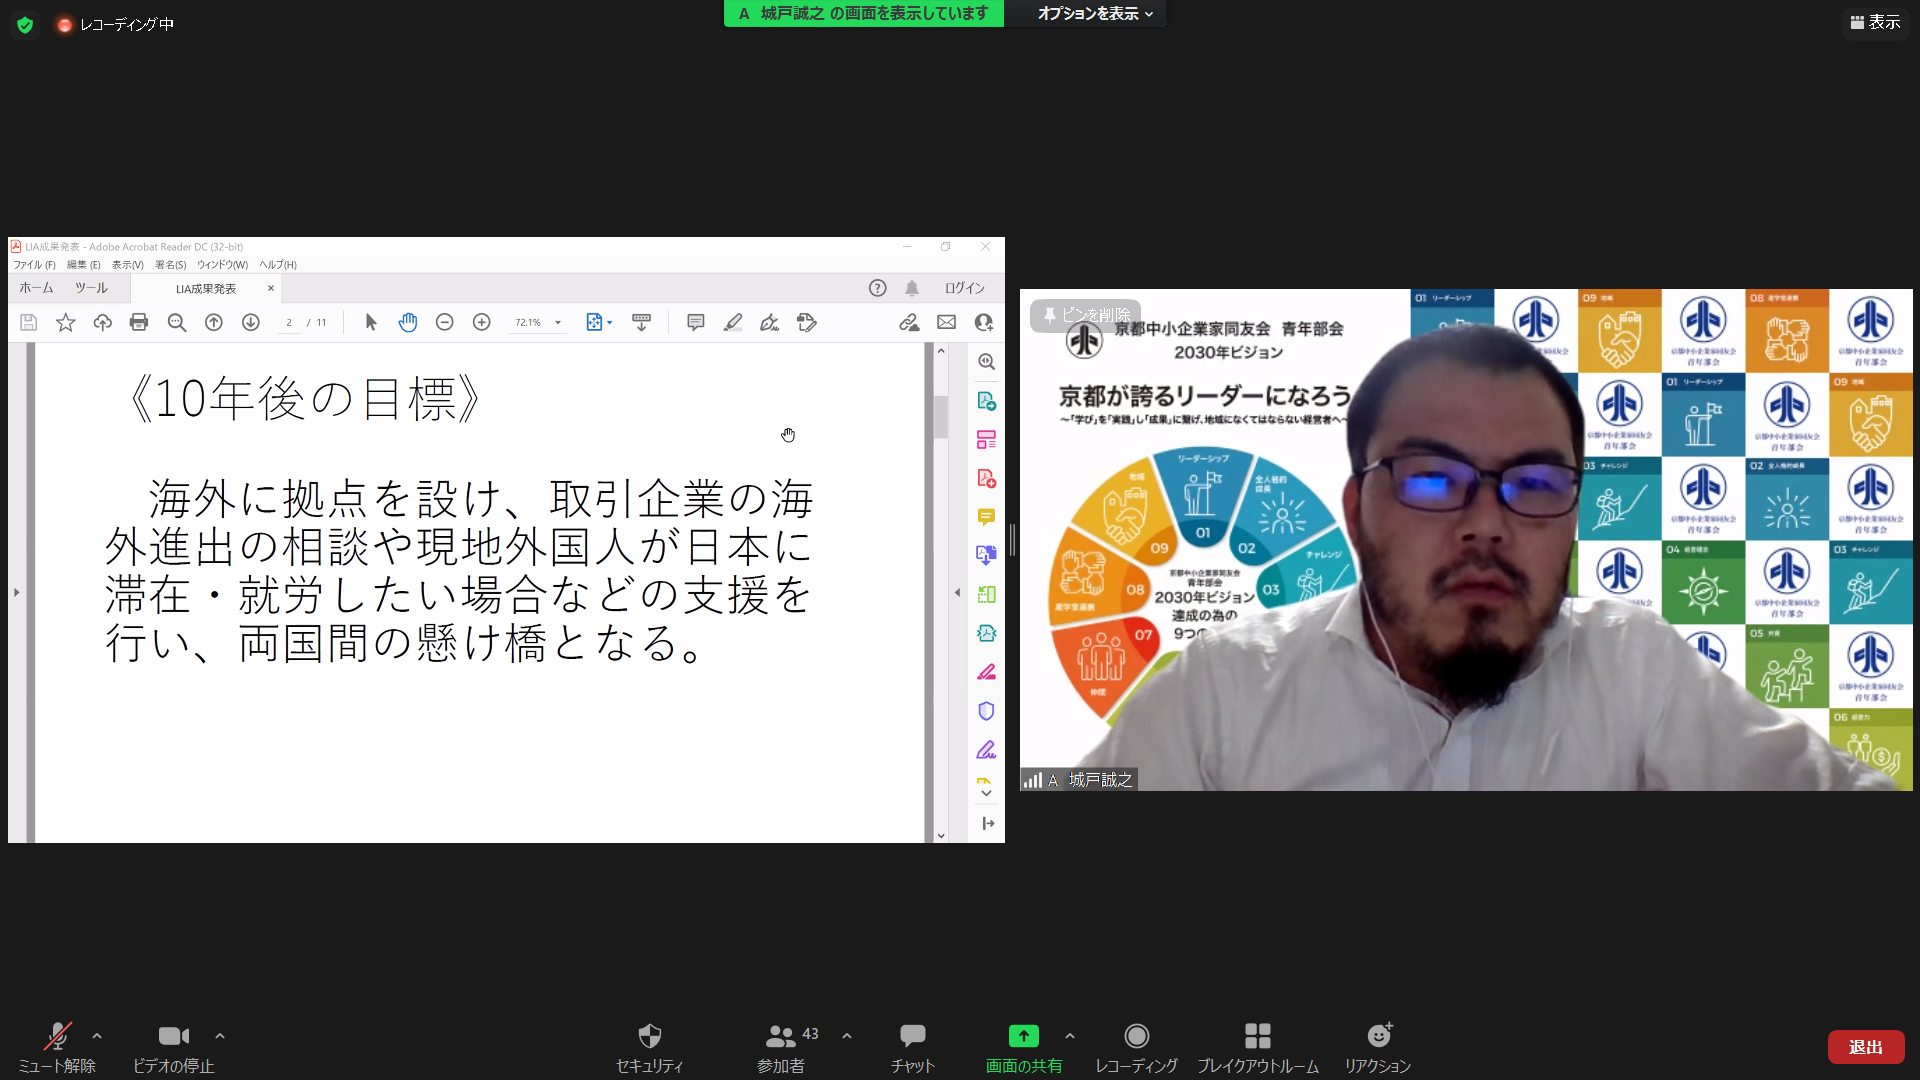Open Acrobat help question mark icon
The height and width of the screenshot is (1080, 1920).
pyautogui.click(x=878, y=288)
